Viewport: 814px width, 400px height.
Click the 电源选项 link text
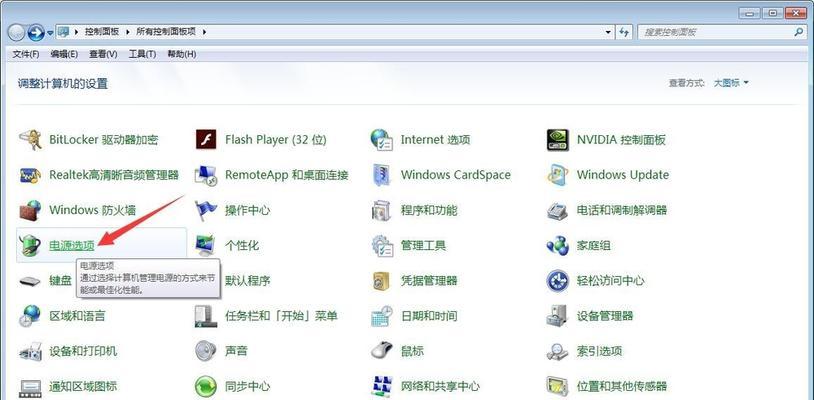click(x=72, y=245)
